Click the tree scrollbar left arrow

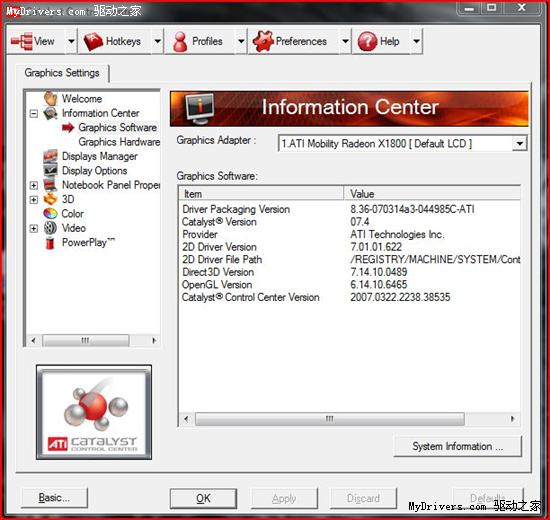33,340
